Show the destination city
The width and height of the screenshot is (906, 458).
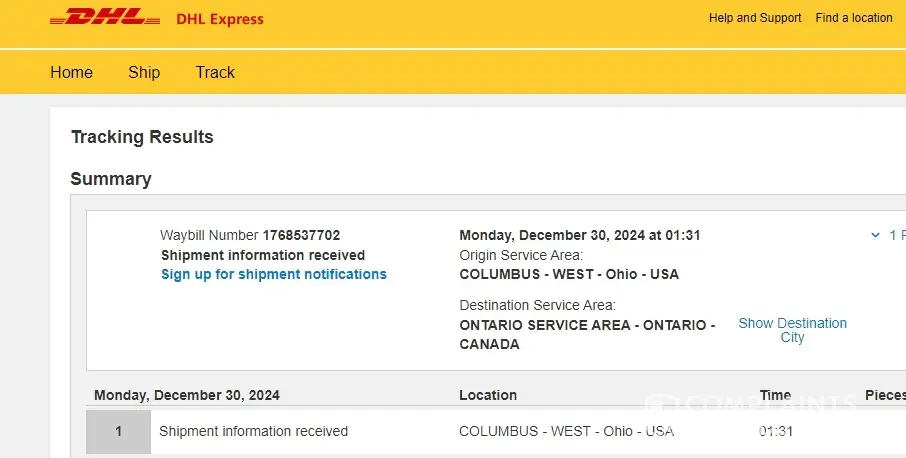[792, 330]
